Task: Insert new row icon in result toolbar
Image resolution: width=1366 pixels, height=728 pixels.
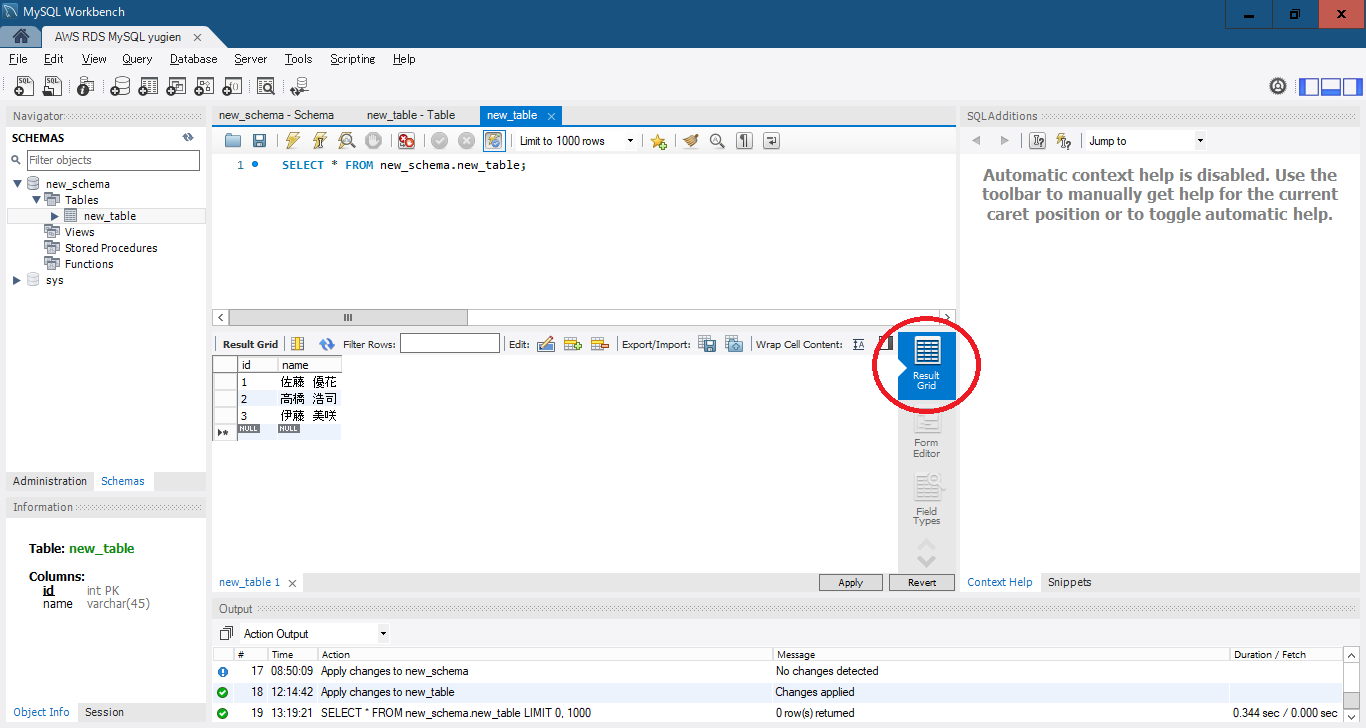Action: [573, 344]
